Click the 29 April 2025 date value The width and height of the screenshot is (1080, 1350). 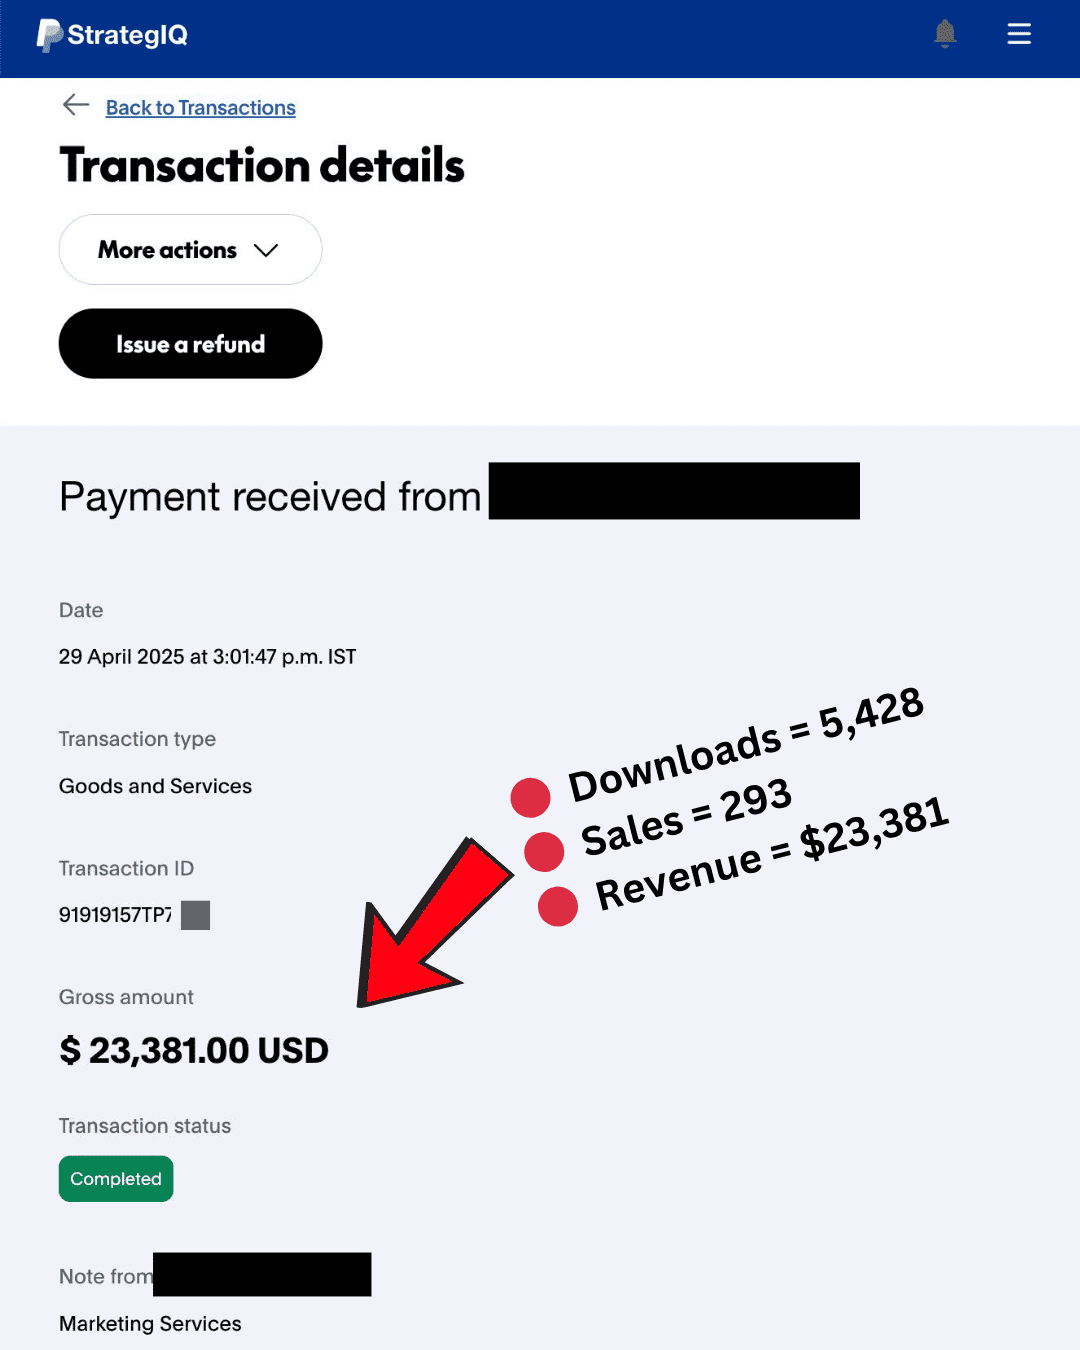[207, 657]
